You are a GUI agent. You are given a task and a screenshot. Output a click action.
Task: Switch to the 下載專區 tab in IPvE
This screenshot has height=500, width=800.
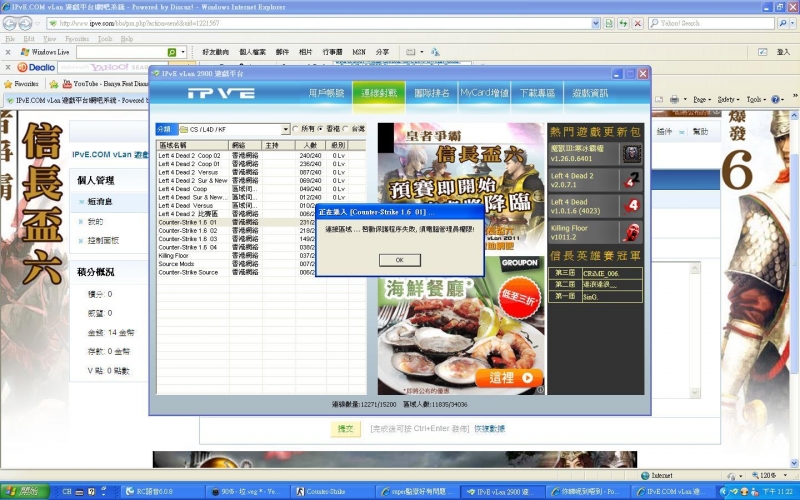tap(537, 93)
